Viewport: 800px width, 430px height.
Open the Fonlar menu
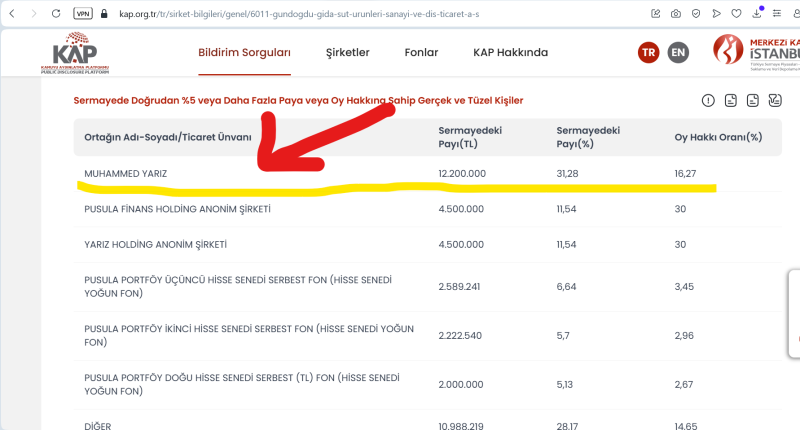tap(421, 52)
